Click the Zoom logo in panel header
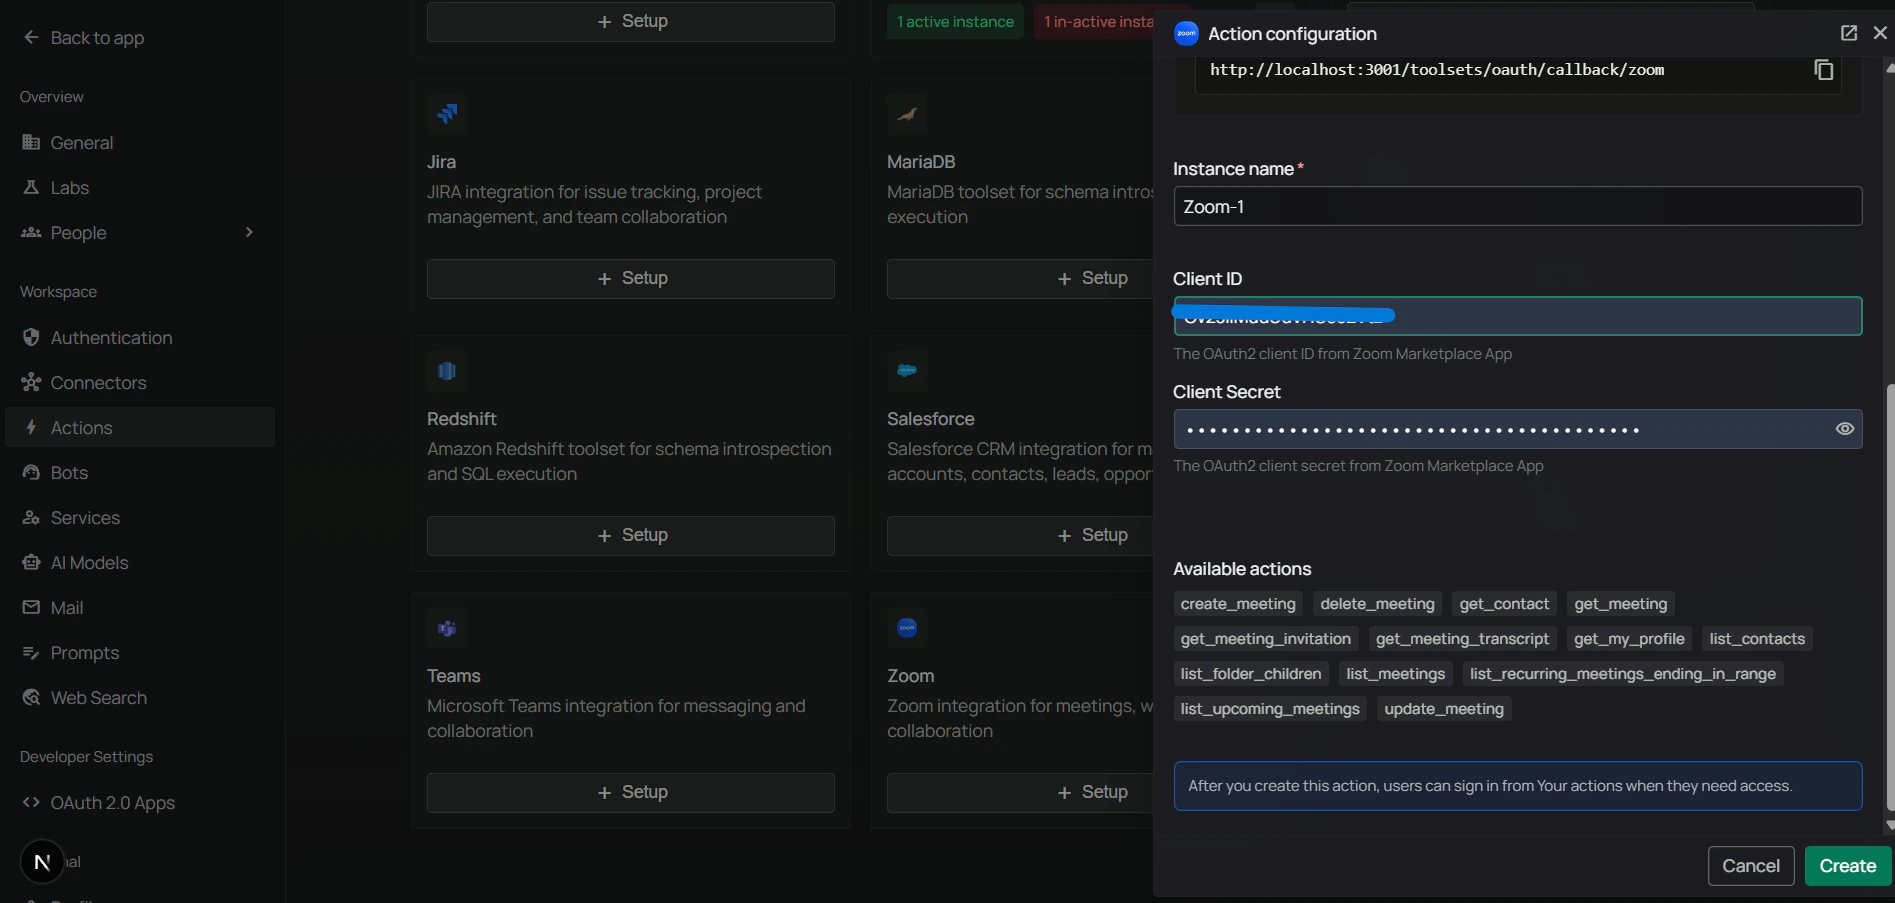1895x903 pixels. (x=1186, y=33)
